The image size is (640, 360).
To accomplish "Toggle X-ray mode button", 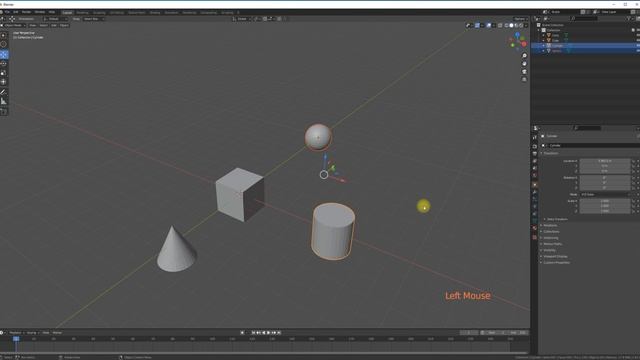I will click(500, 25).
